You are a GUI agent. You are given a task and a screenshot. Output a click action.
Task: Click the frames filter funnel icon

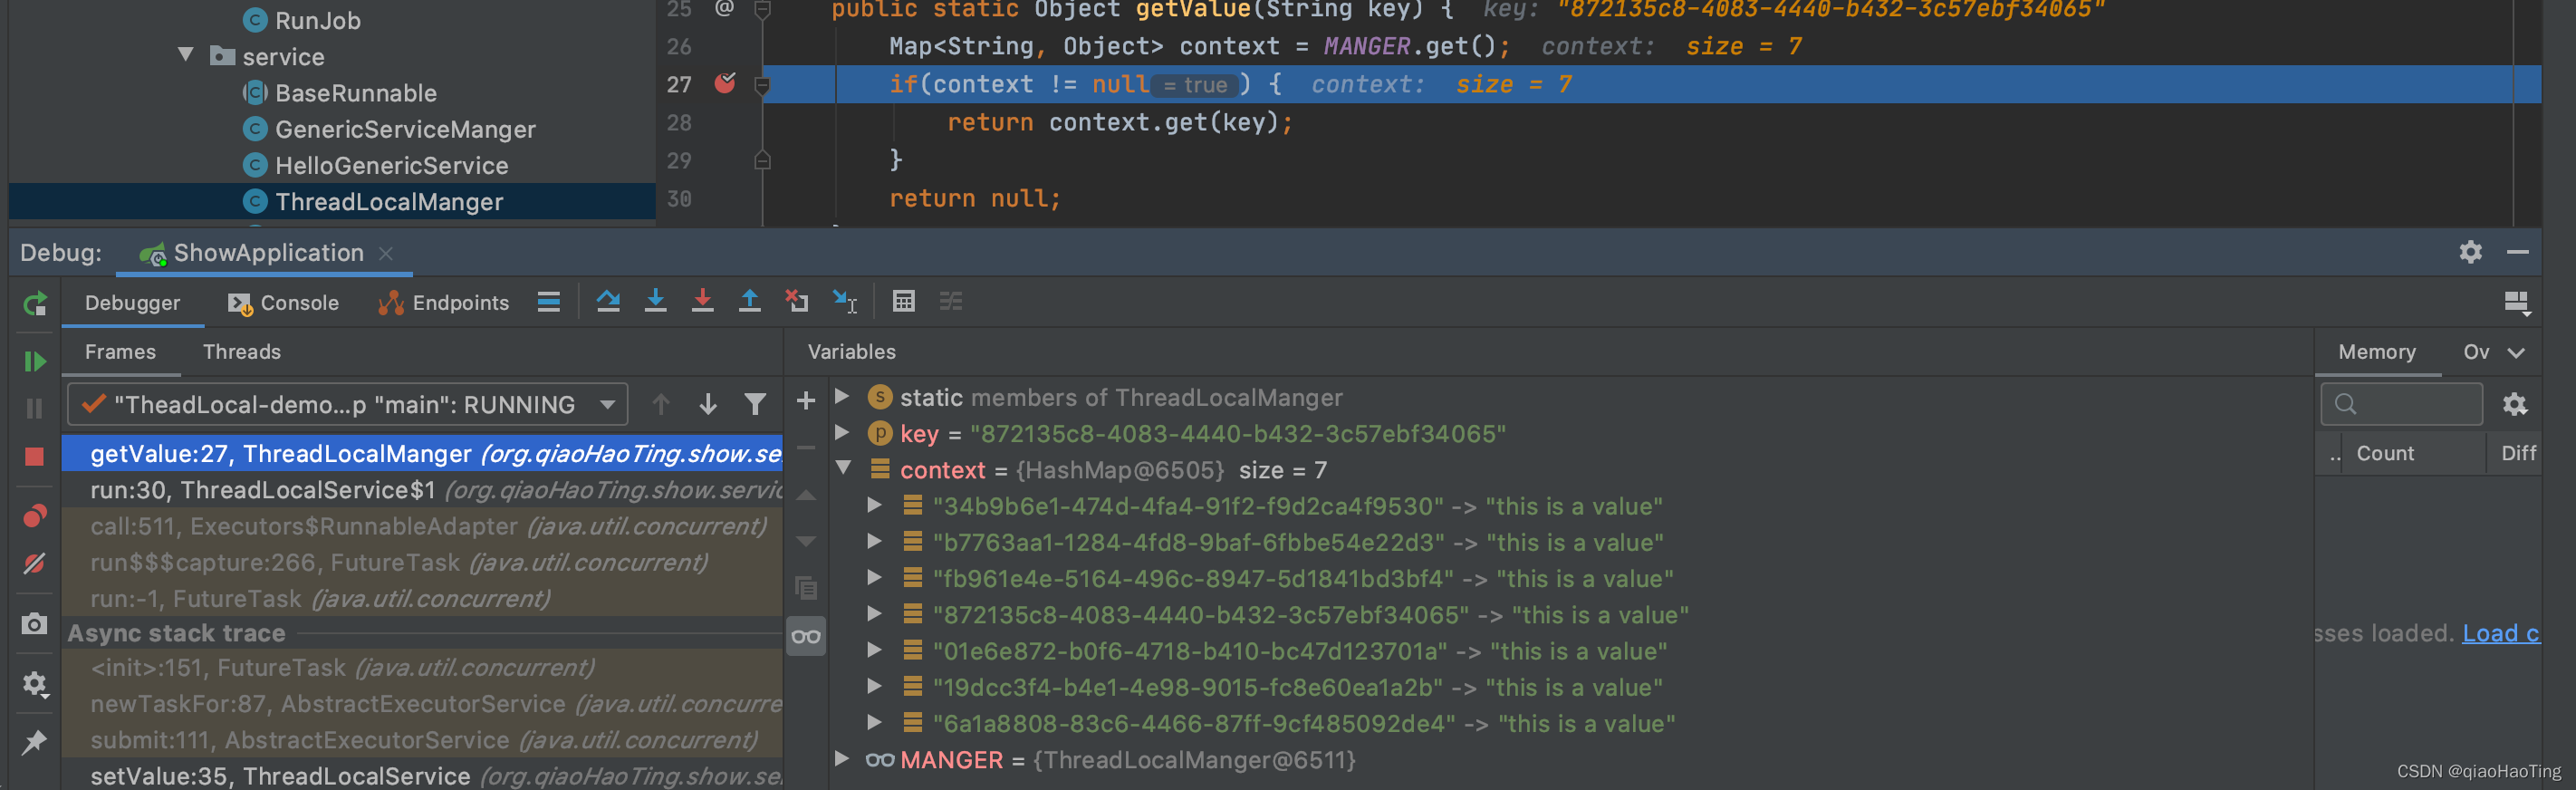tap(755, 404)
